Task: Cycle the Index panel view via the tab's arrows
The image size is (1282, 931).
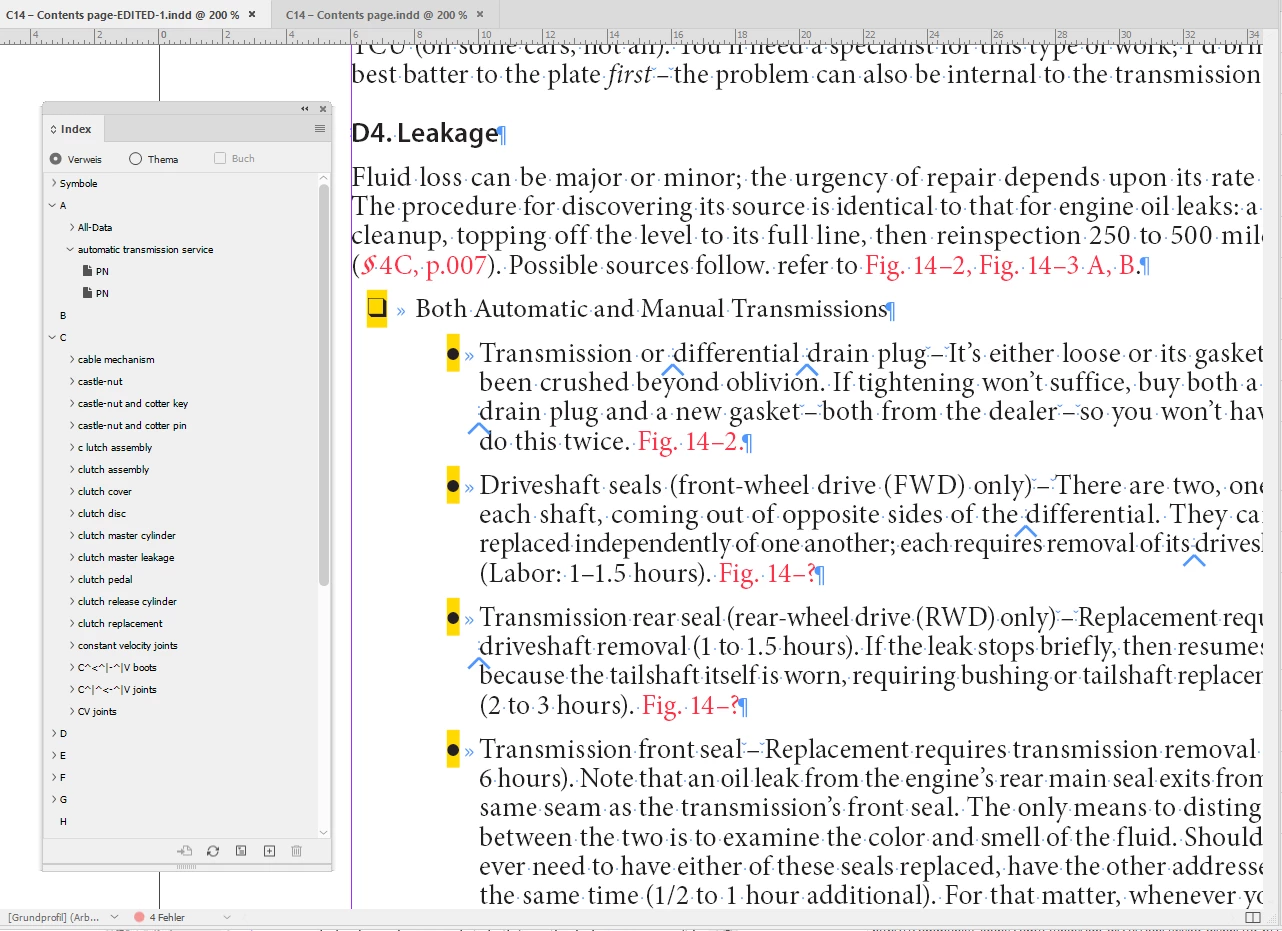Action: (x=54, y=129)
